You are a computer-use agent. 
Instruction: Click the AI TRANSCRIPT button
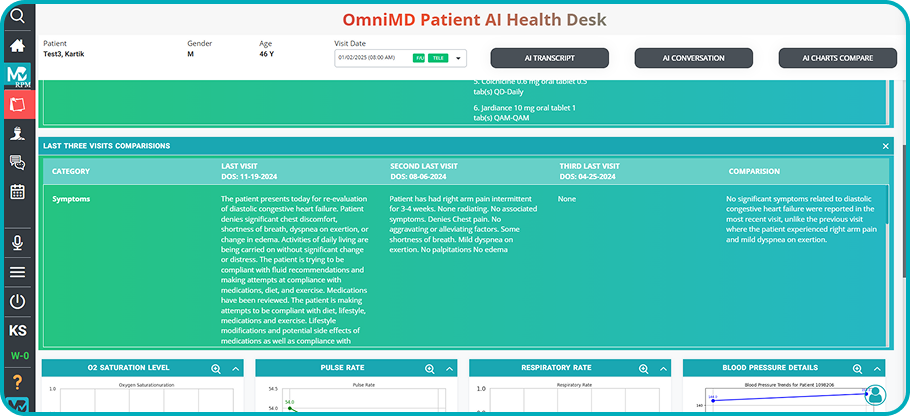point(550,58)
